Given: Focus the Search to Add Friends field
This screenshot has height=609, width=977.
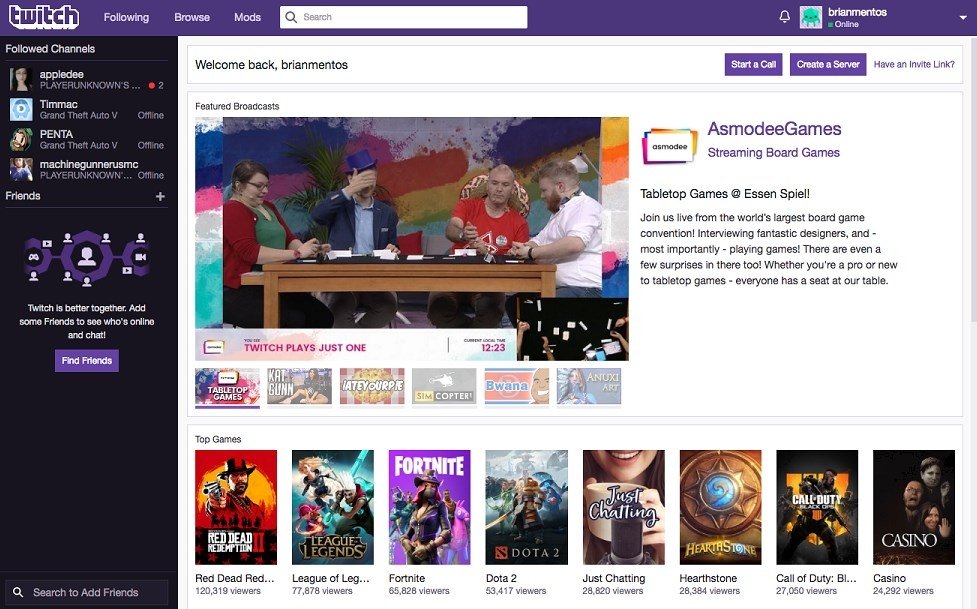Looking at the screenshot, I should pyautogui.click(x=87, y=592).
